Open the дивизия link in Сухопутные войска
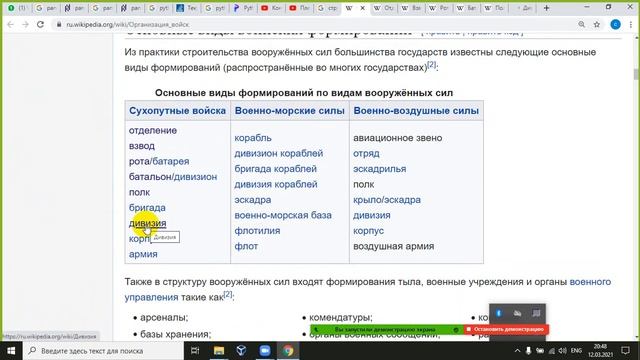Screen dimensions: 640x360 (147, 223)
